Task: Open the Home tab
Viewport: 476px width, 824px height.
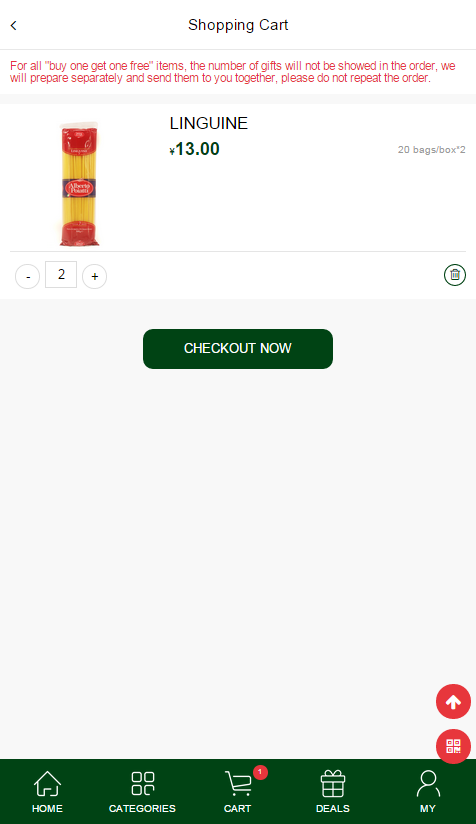Action: pos(47,791)
